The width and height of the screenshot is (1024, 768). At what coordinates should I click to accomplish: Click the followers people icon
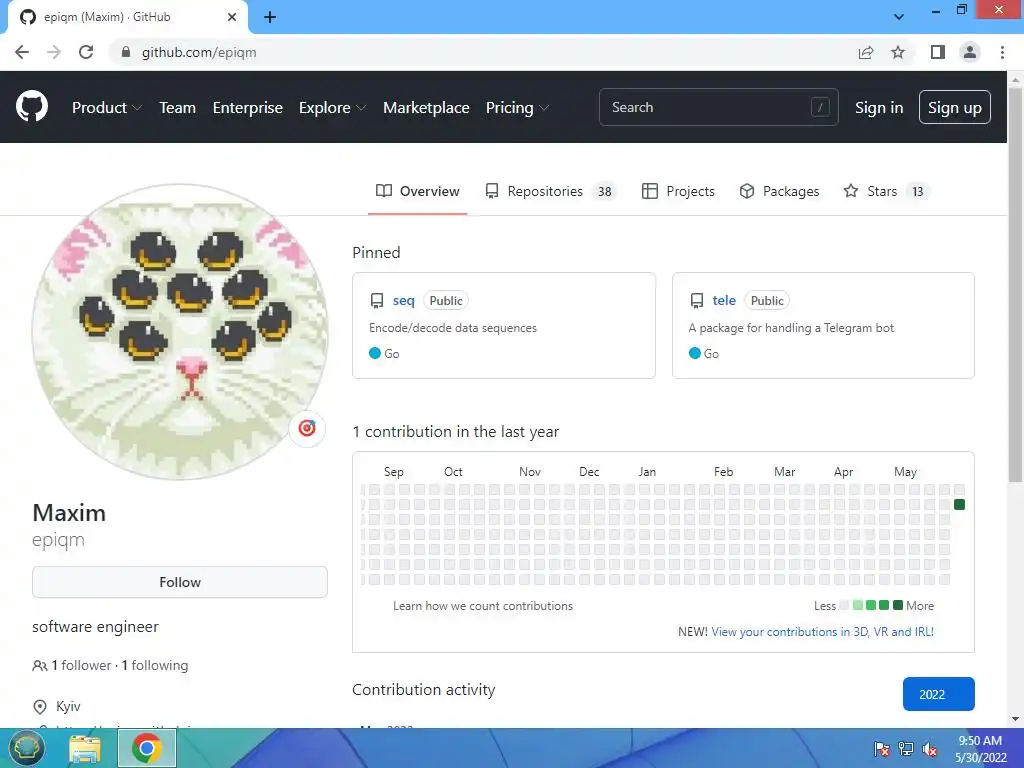tap(39, 665)
